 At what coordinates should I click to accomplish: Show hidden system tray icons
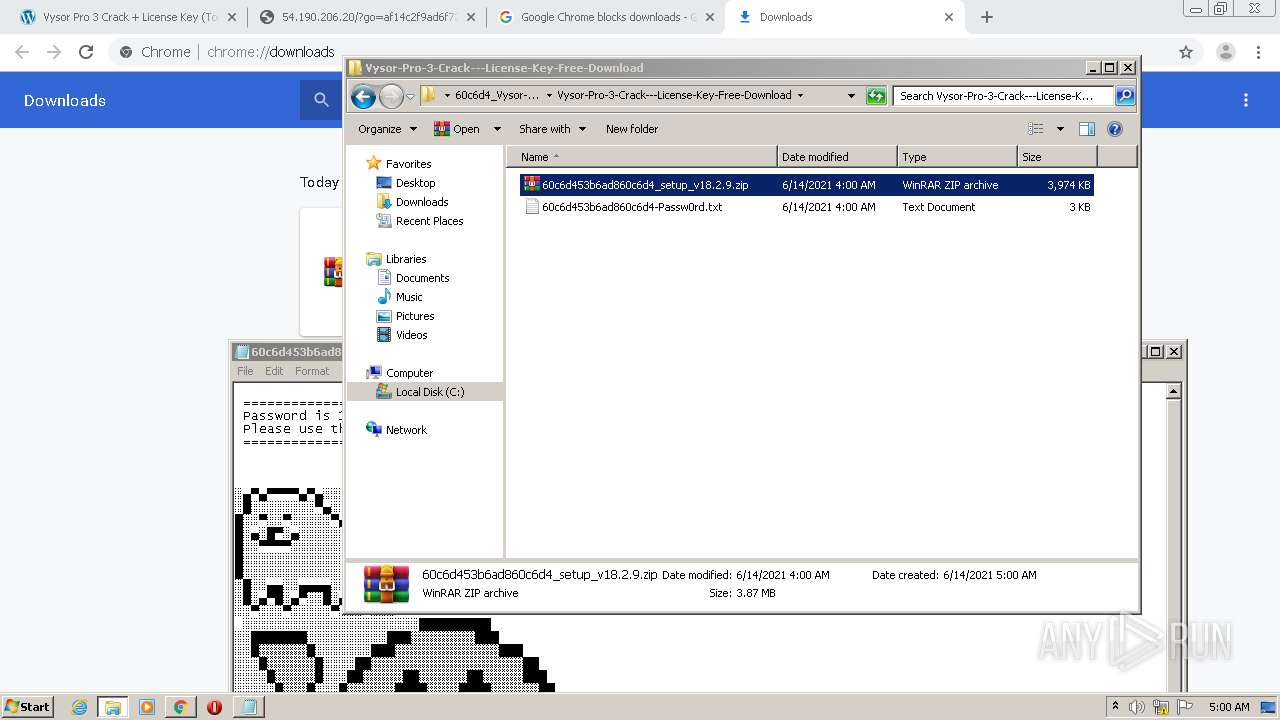[x=1115, y=707]
